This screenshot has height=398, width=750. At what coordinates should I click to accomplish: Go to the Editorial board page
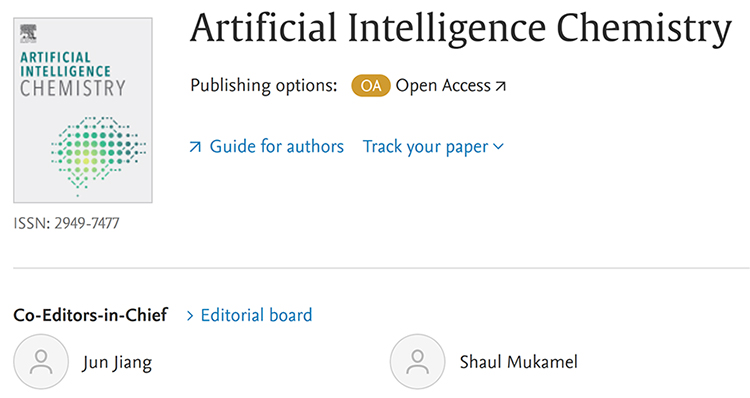pos(256,315)
